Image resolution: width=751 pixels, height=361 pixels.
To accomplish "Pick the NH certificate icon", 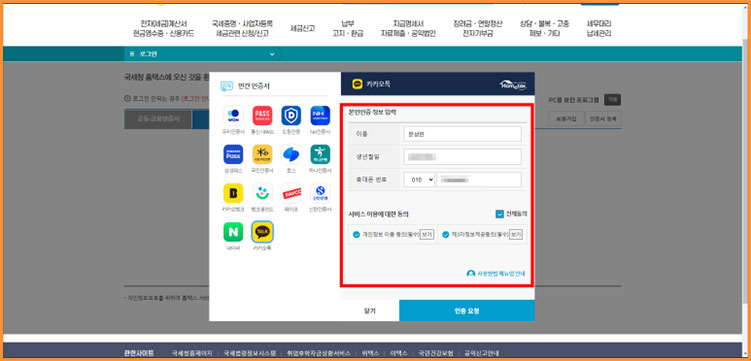I will pos(320,115).
